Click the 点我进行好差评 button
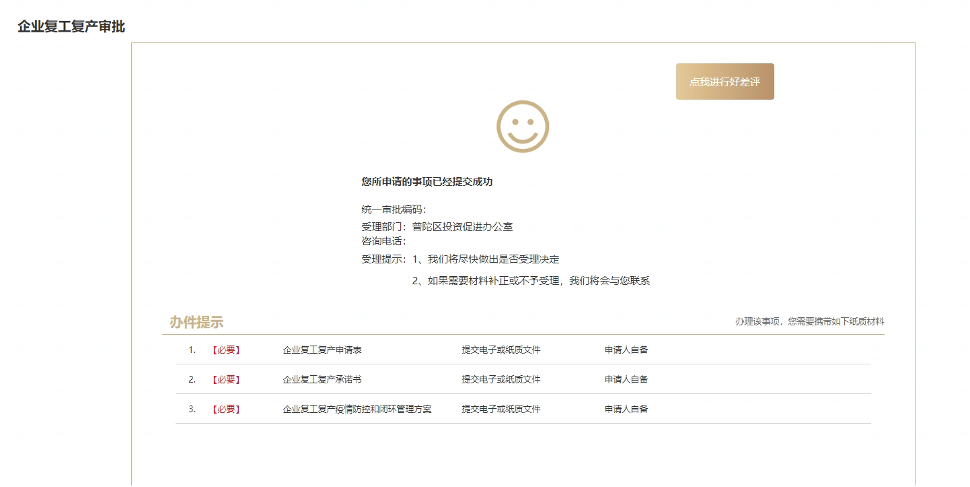970x487 pixels. (x=724, y=81)
